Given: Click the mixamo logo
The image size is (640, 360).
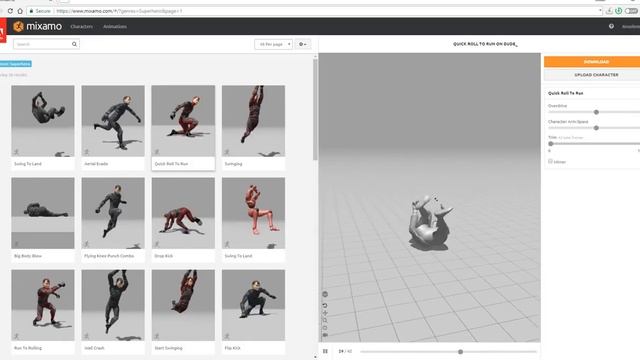Looking at the screenshot, I should pos(38,27).
